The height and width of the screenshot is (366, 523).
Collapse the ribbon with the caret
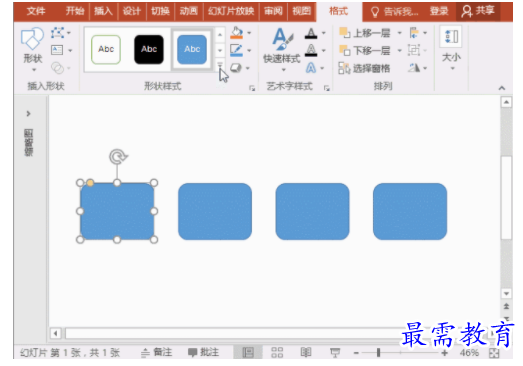tap(502, 88)
